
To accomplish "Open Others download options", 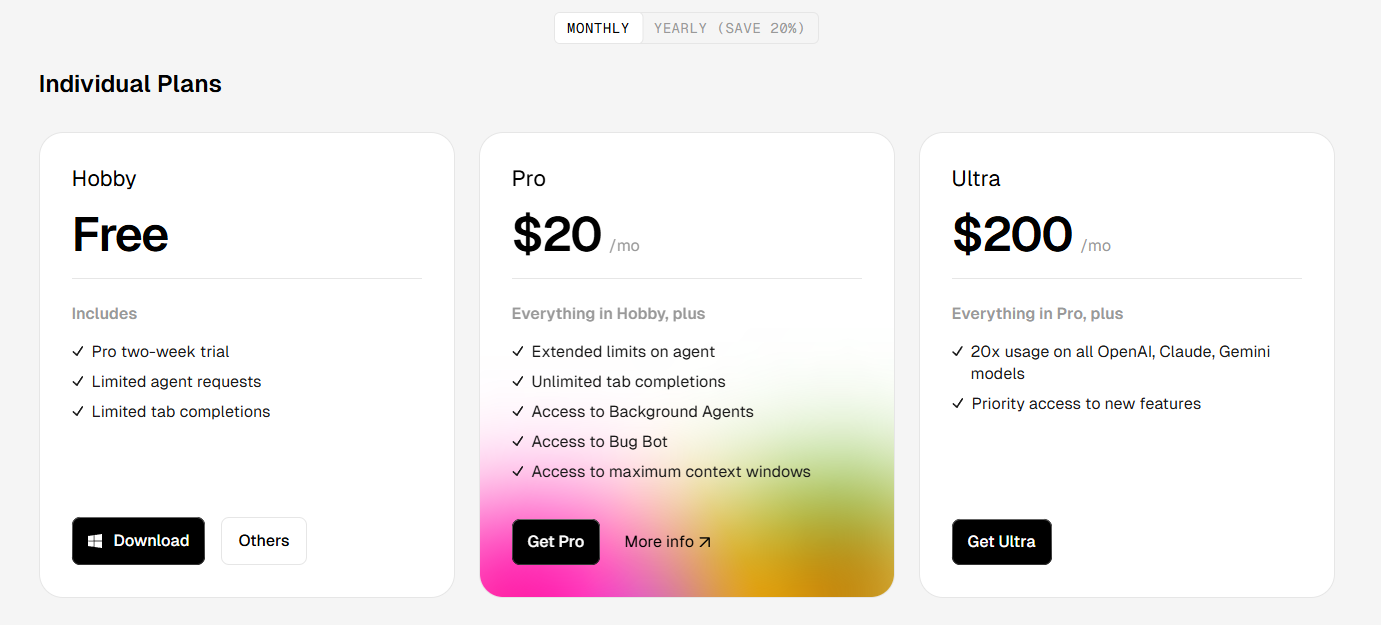I will click(x=264, y=541).
